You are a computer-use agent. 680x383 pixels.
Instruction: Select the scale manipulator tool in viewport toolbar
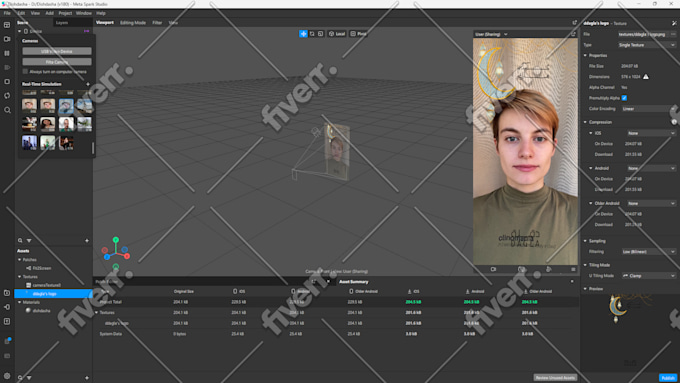pos(320,34)
